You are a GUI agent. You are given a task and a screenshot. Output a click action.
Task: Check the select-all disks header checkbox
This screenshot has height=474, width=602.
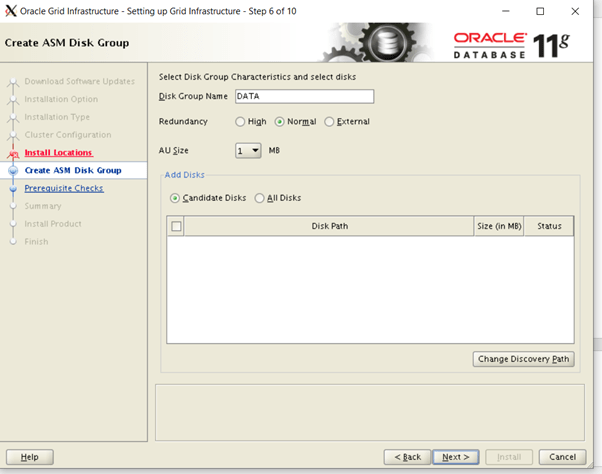click(177, 227)
